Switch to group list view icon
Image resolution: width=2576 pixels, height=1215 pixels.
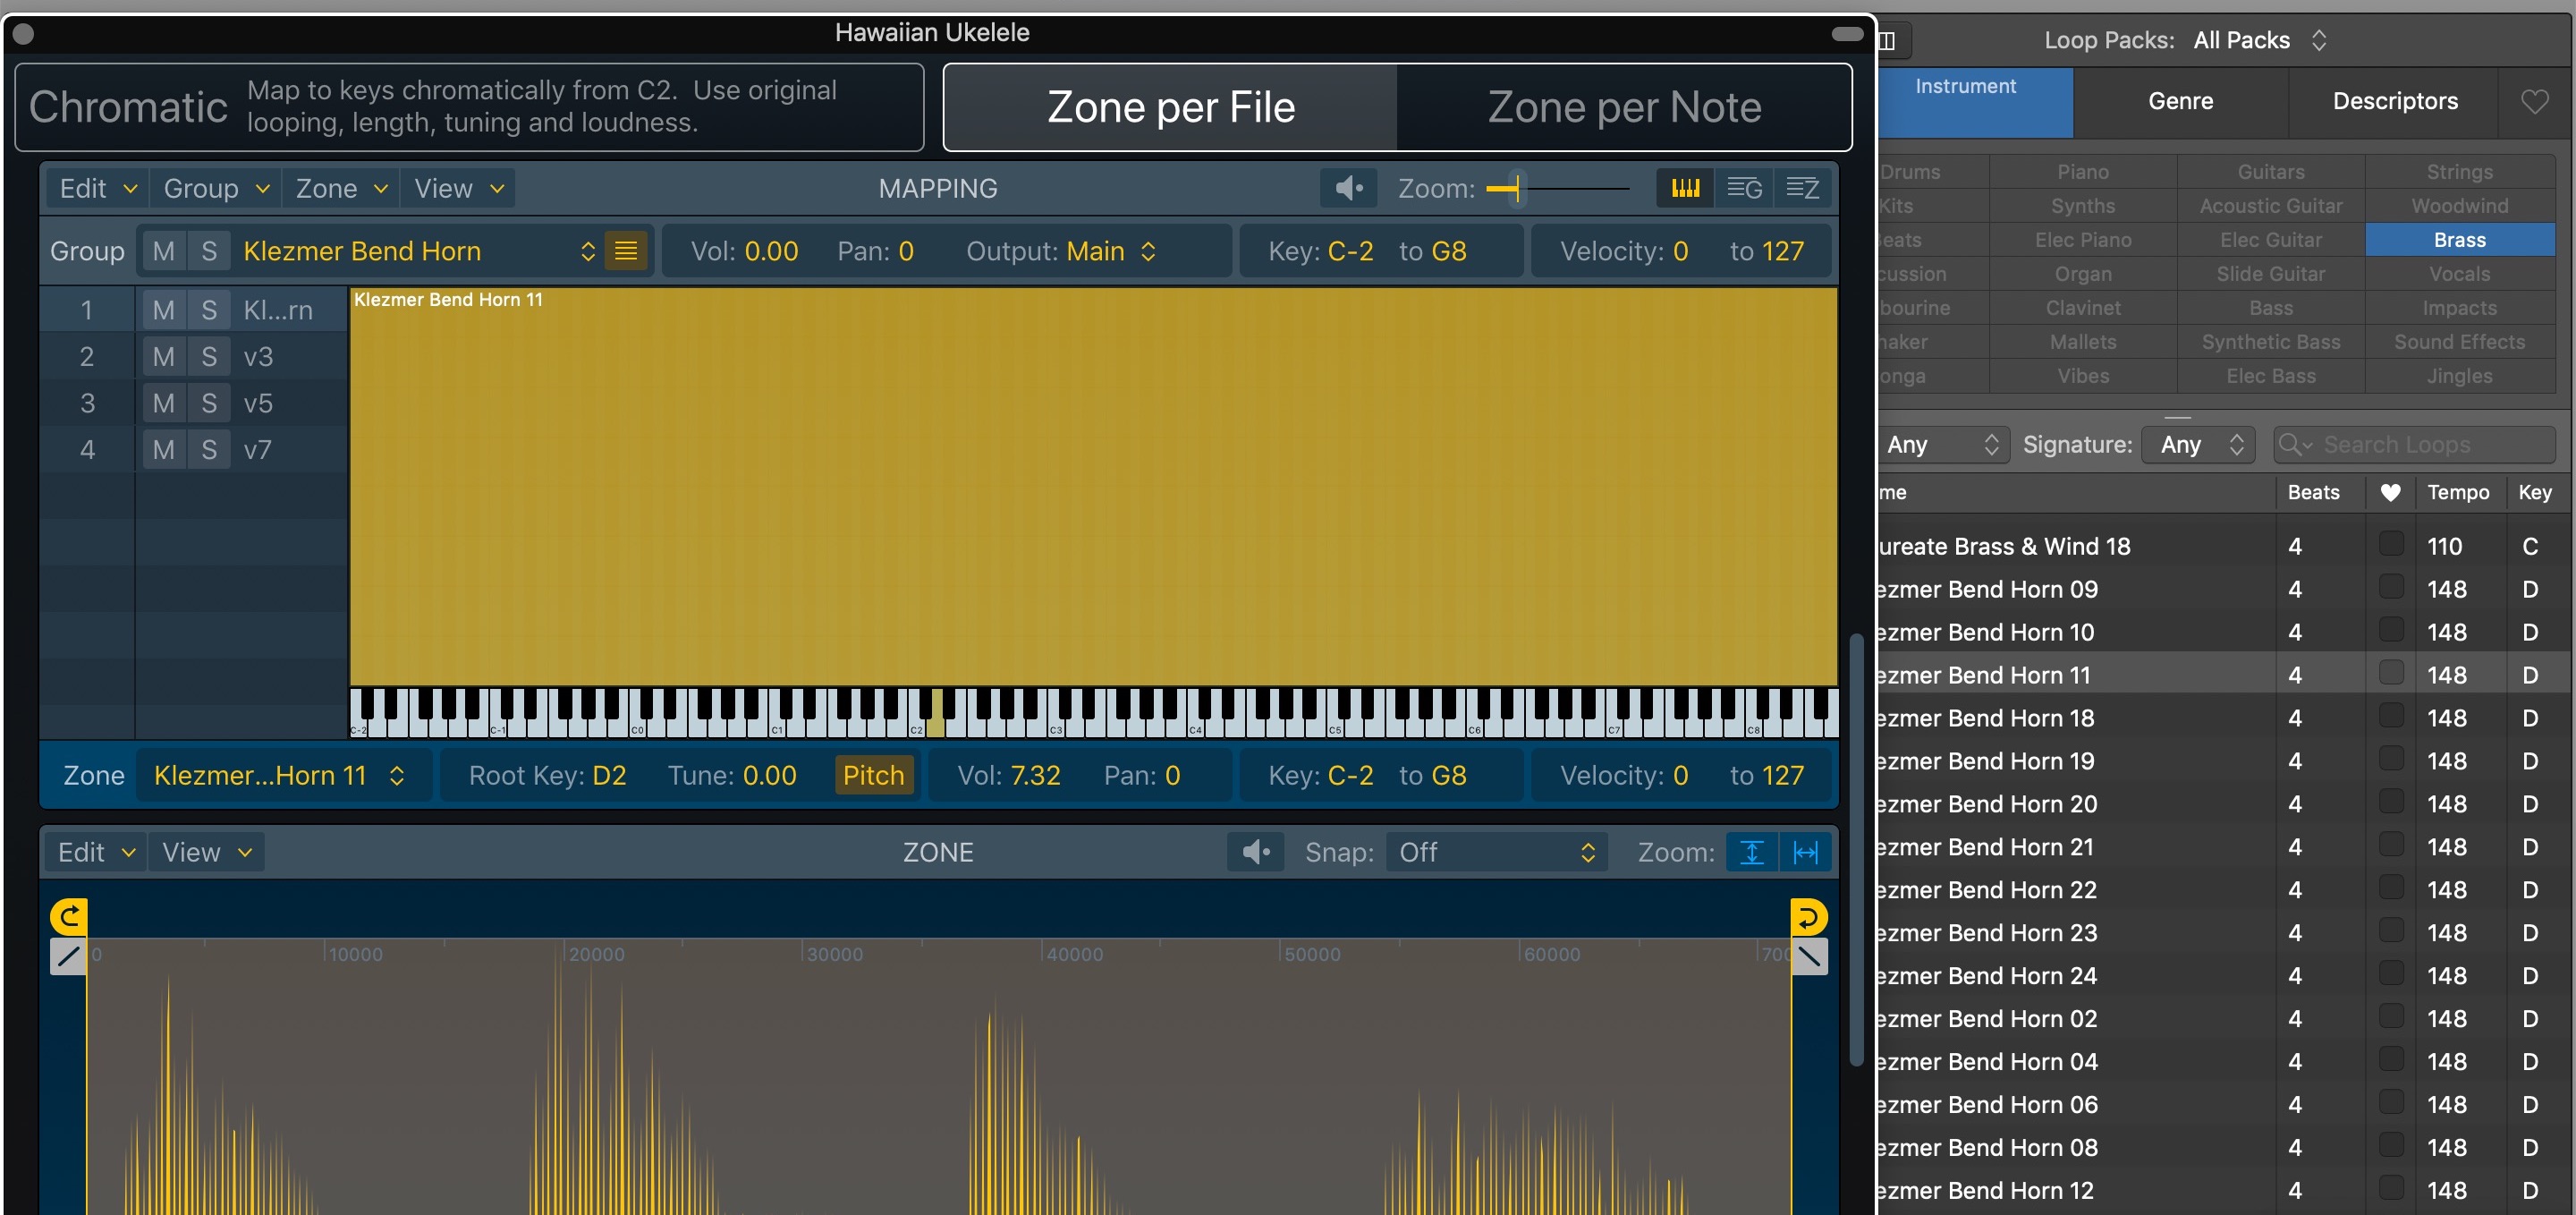(1744, 188)
